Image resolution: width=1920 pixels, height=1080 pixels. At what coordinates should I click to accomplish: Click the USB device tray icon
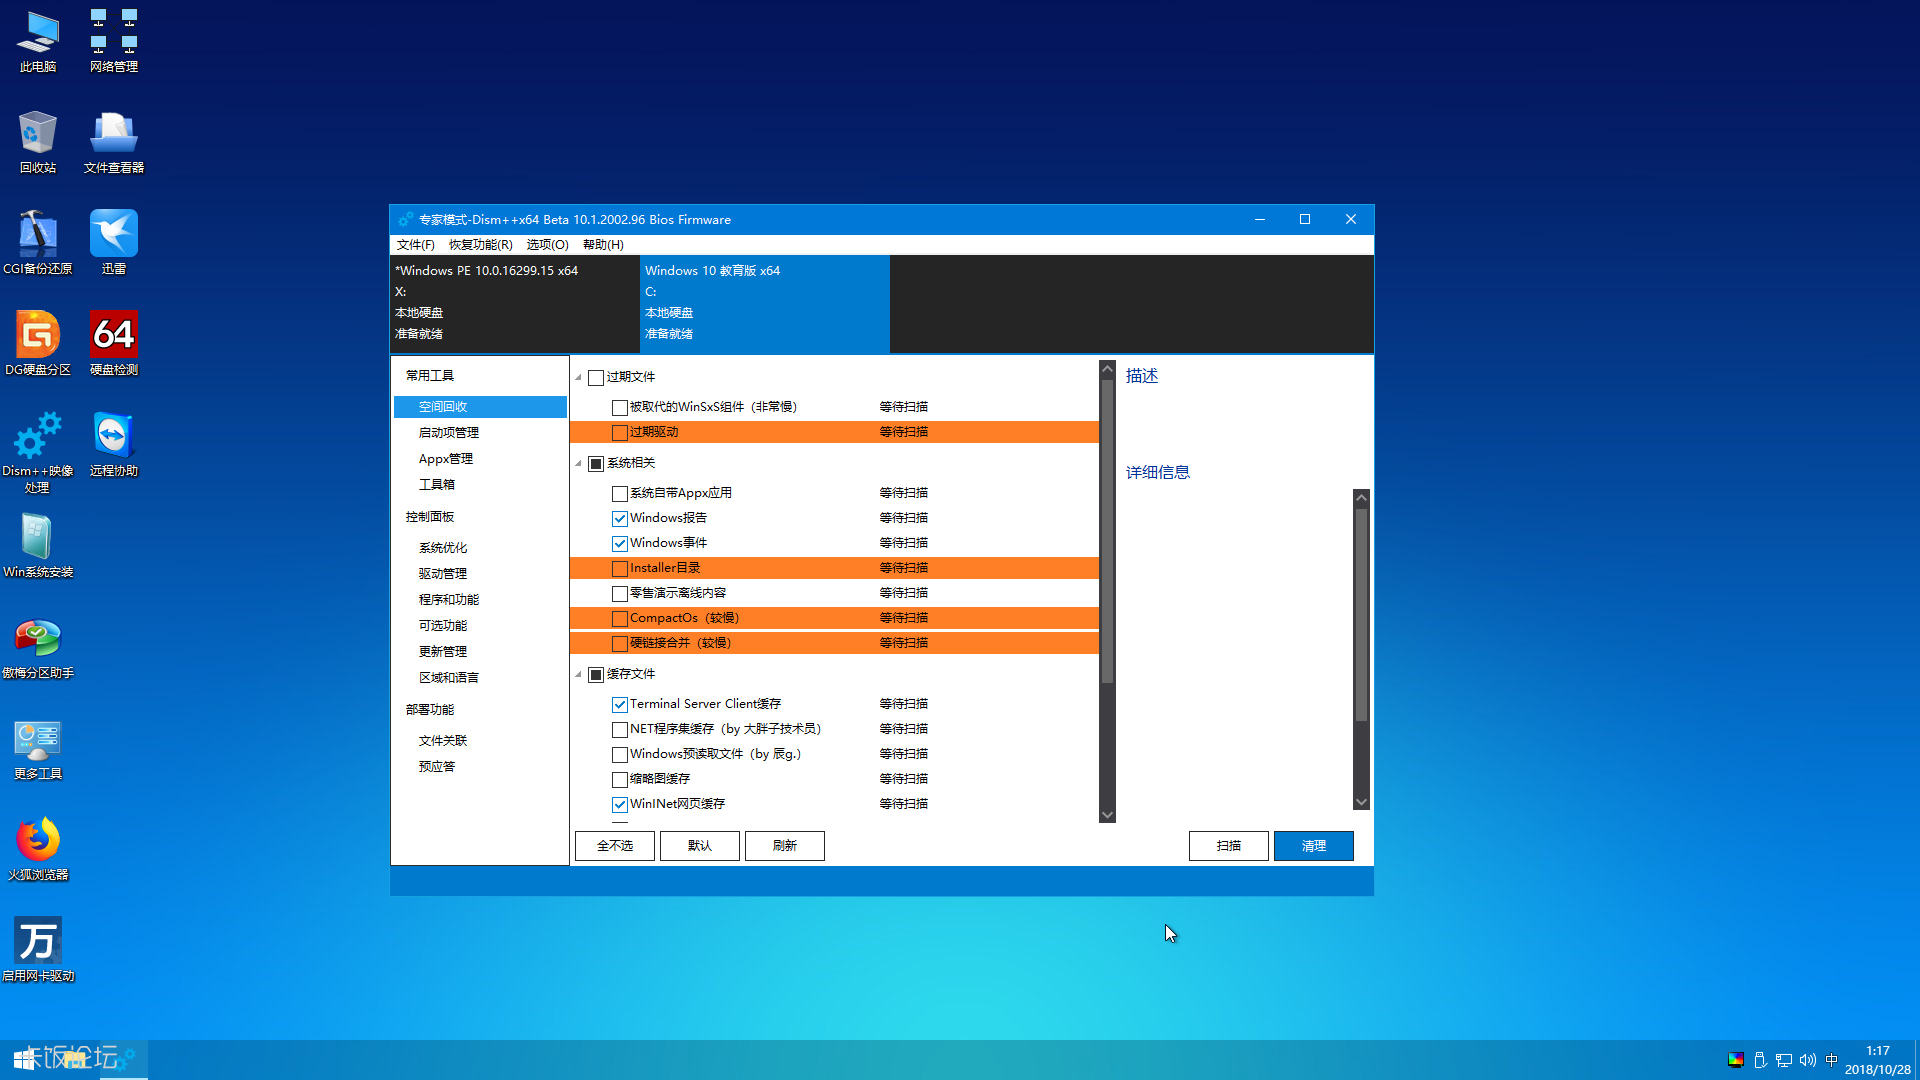point(1760,1060)
